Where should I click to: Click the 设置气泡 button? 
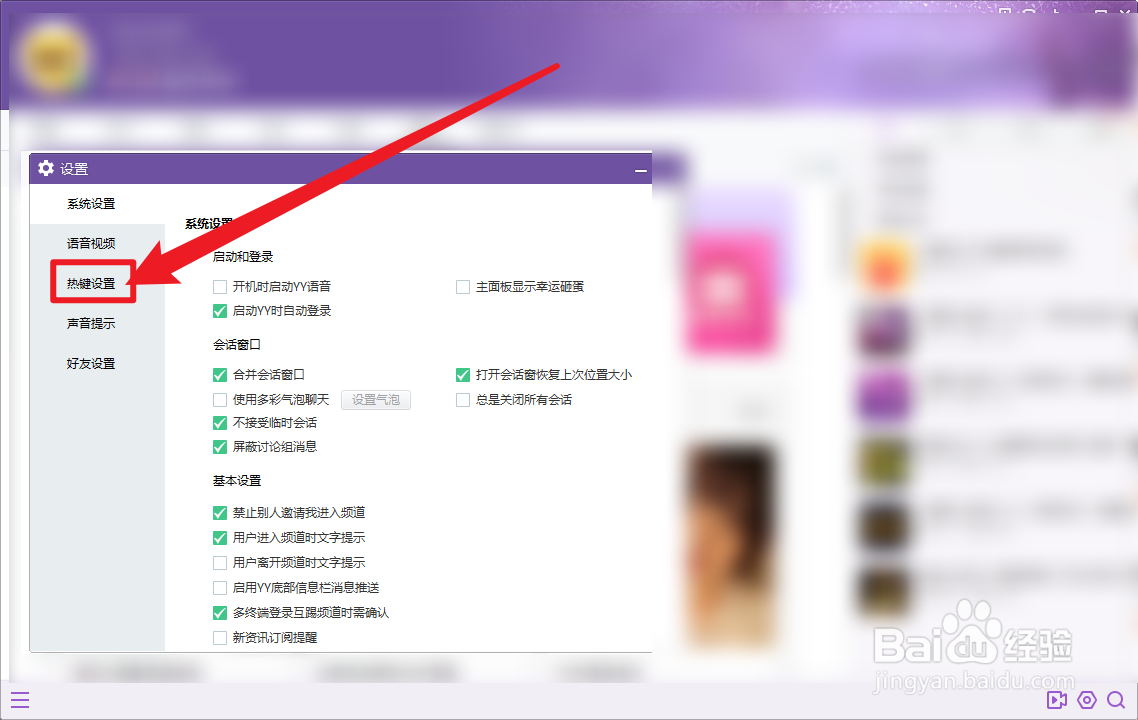[376, 399]
